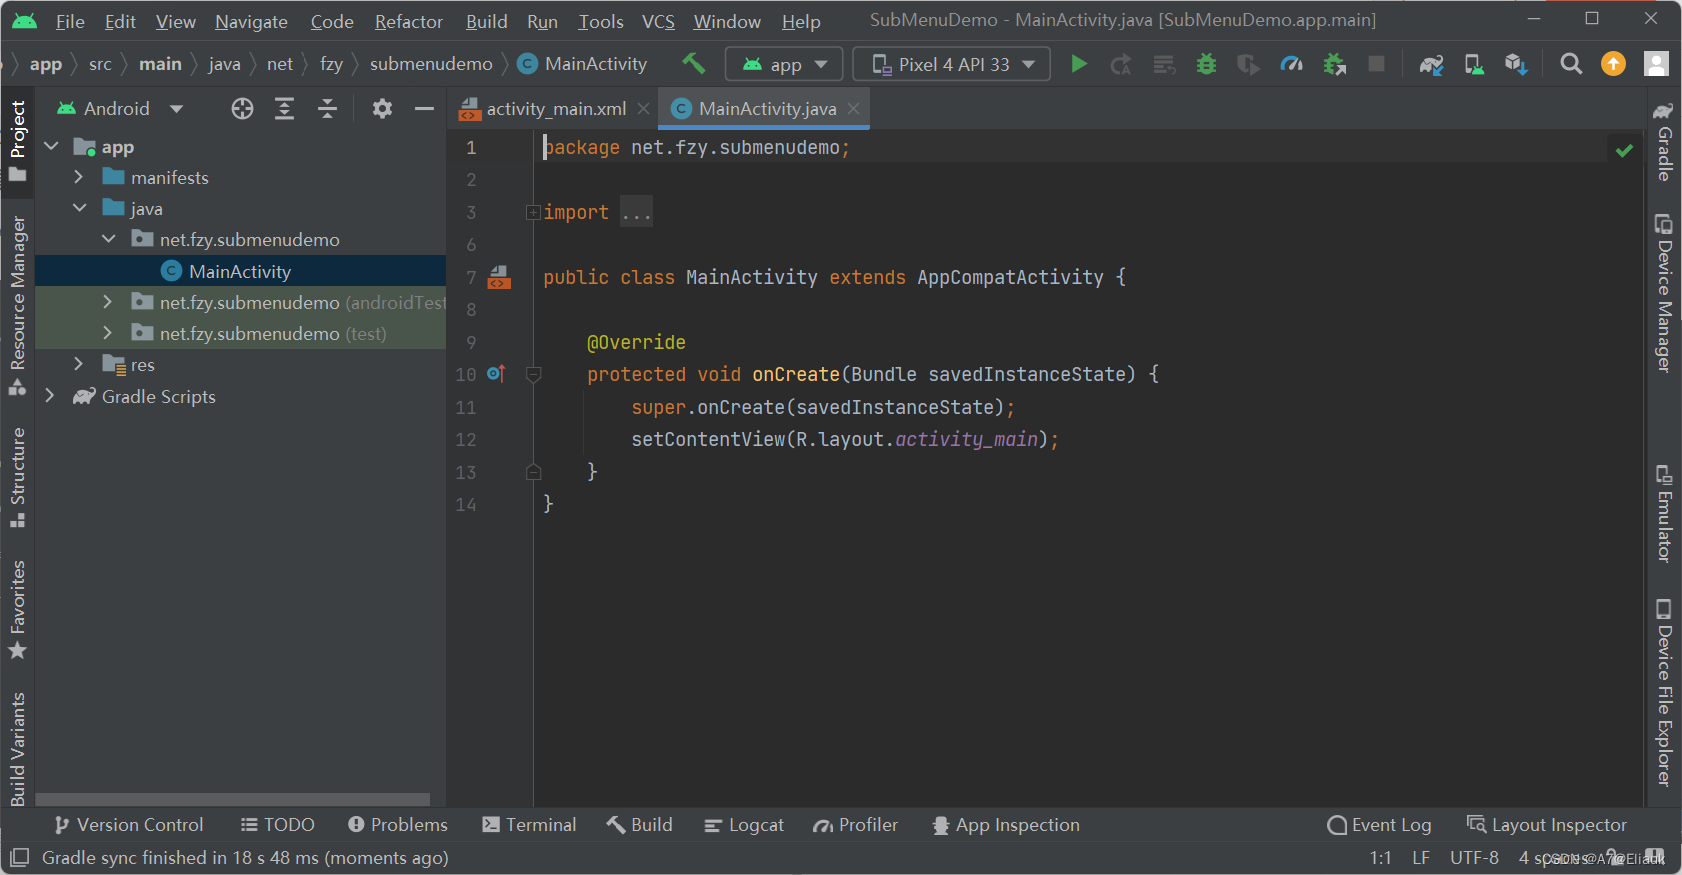Viewport: 1682px width, 875px height.
Task: Collapse the java folder
Action: tap(79, 208)
